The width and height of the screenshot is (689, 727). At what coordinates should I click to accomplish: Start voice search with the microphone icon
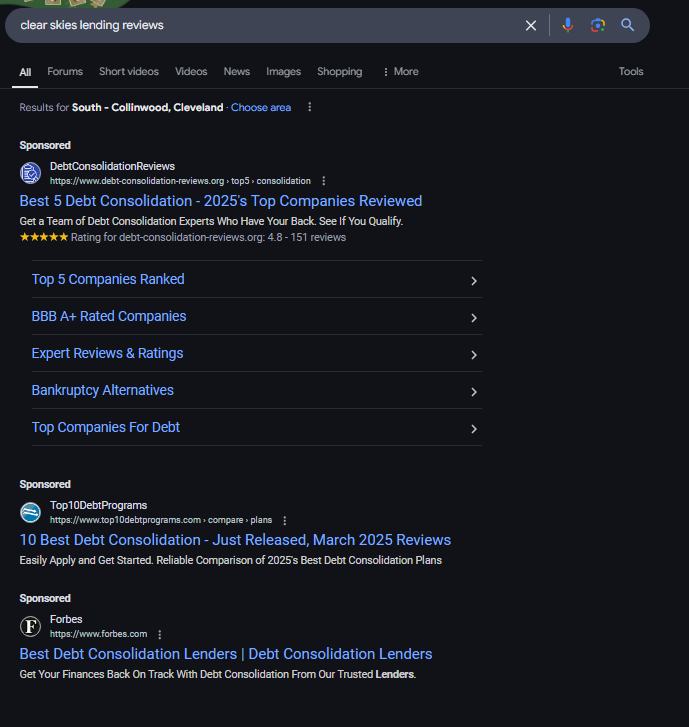click(x=568, y=25)
